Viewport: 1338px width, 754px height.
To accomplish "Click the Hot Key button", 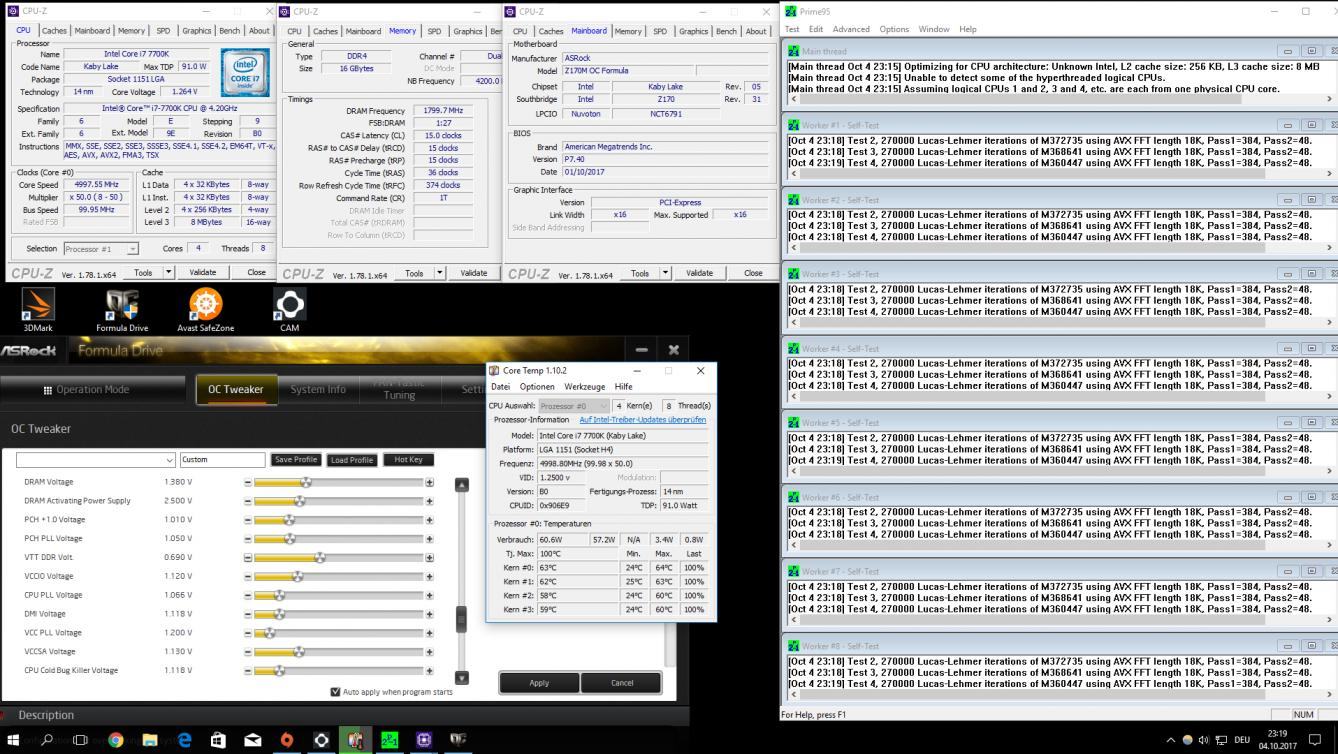I will point(408,460).
